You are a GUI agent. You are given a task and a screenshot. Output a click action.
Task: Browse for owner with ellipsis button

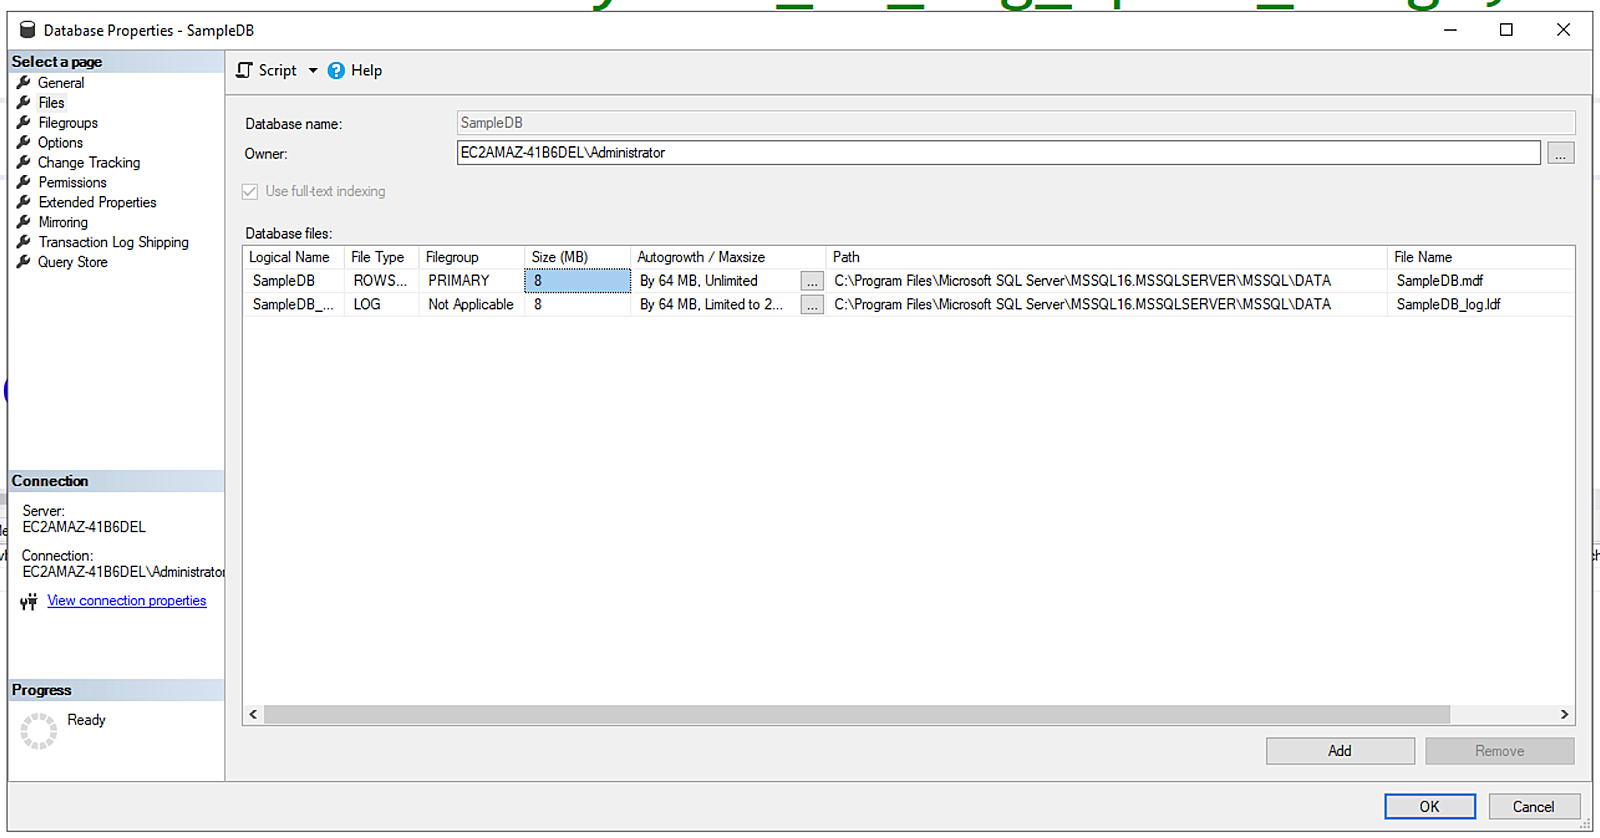click(1560, 153)
